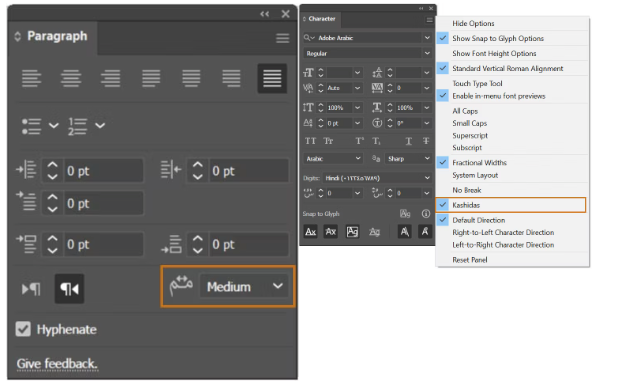Toggle the Hyphenate checkbox
622x392 pixels.
click(23, 329)
